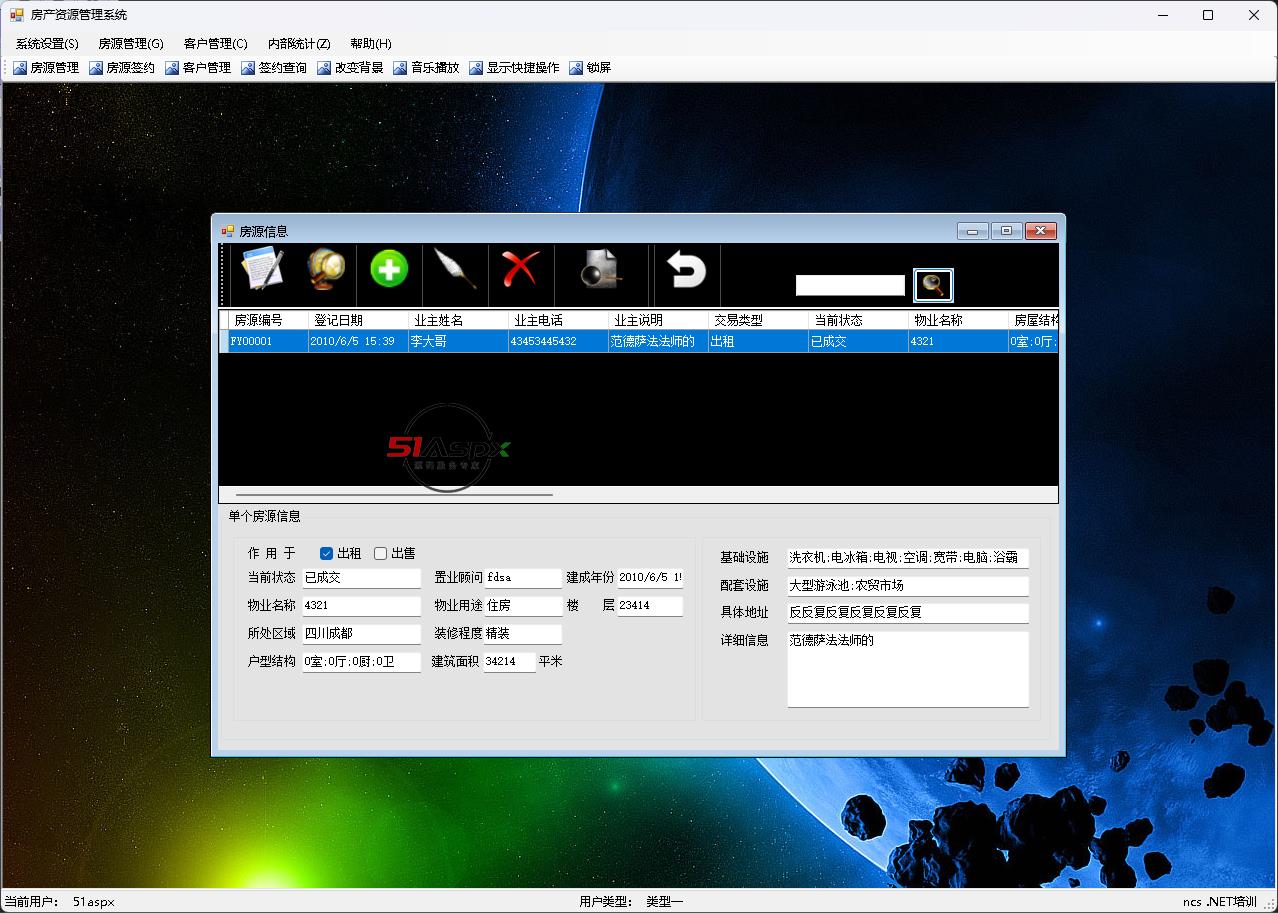
Task: Click the red X delete icon
Action: [520, 270]
